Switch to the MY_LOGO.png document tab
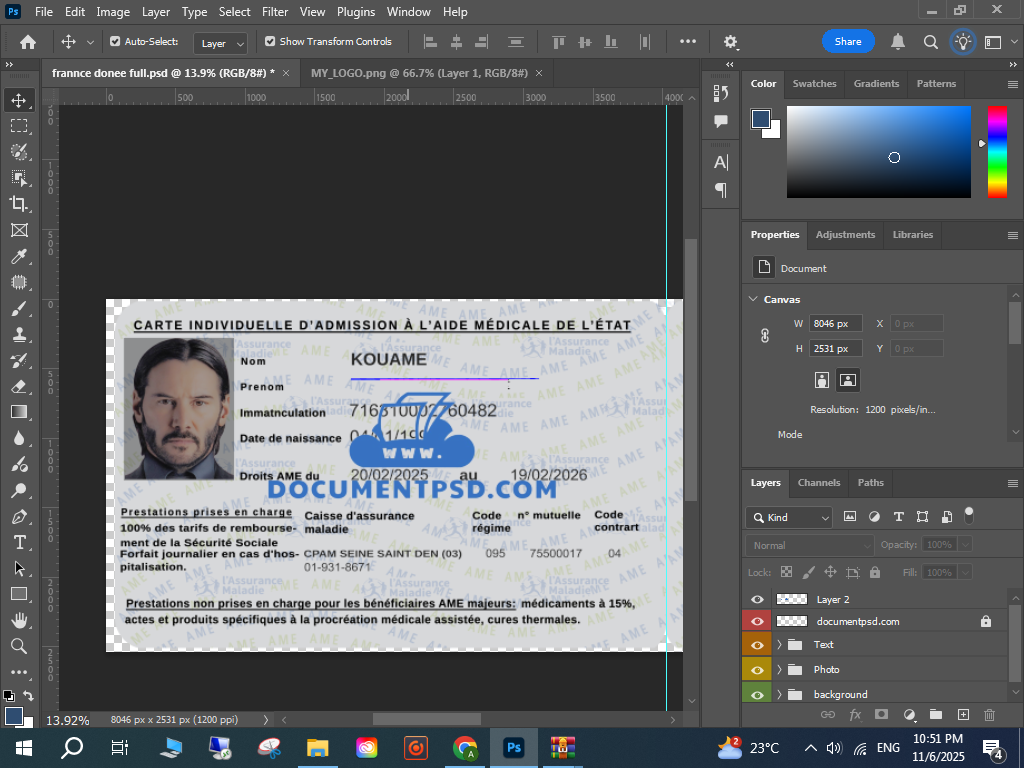The image size is (1024, 768). (x=419, y=74)
